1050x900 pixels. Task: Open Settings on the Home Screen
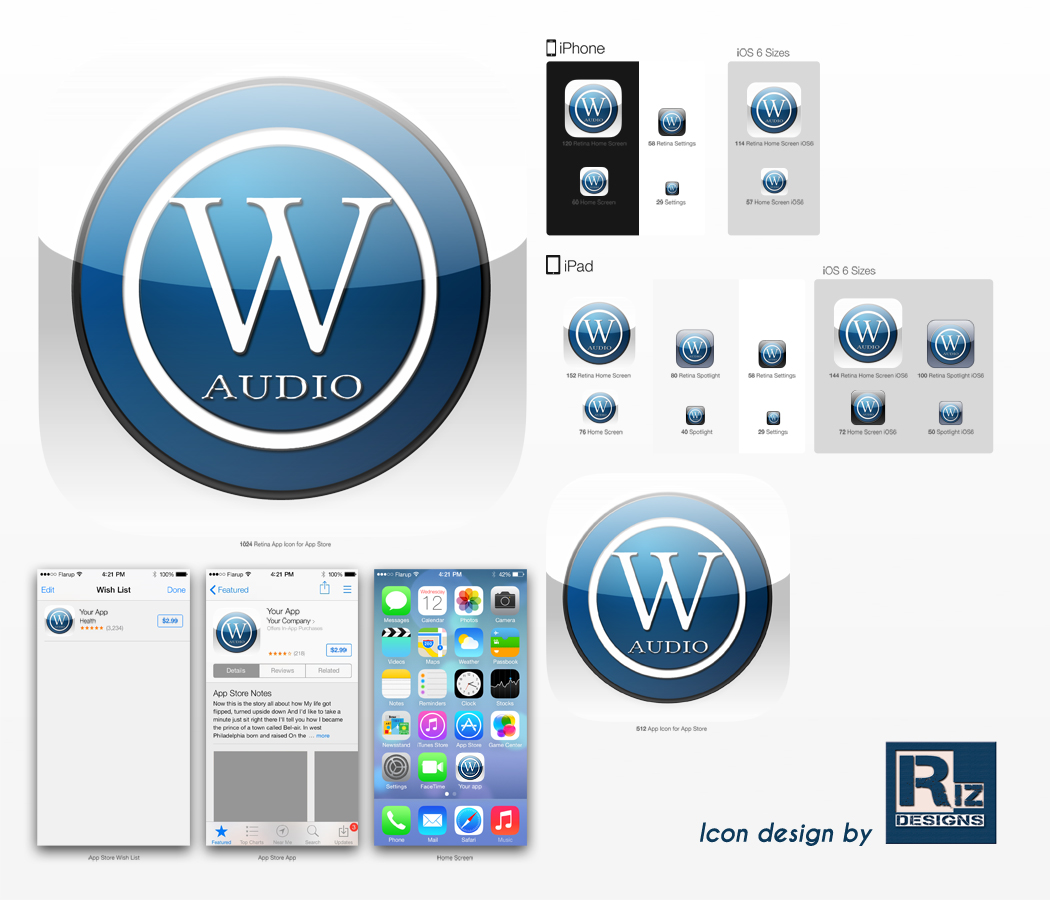[395, 767]
